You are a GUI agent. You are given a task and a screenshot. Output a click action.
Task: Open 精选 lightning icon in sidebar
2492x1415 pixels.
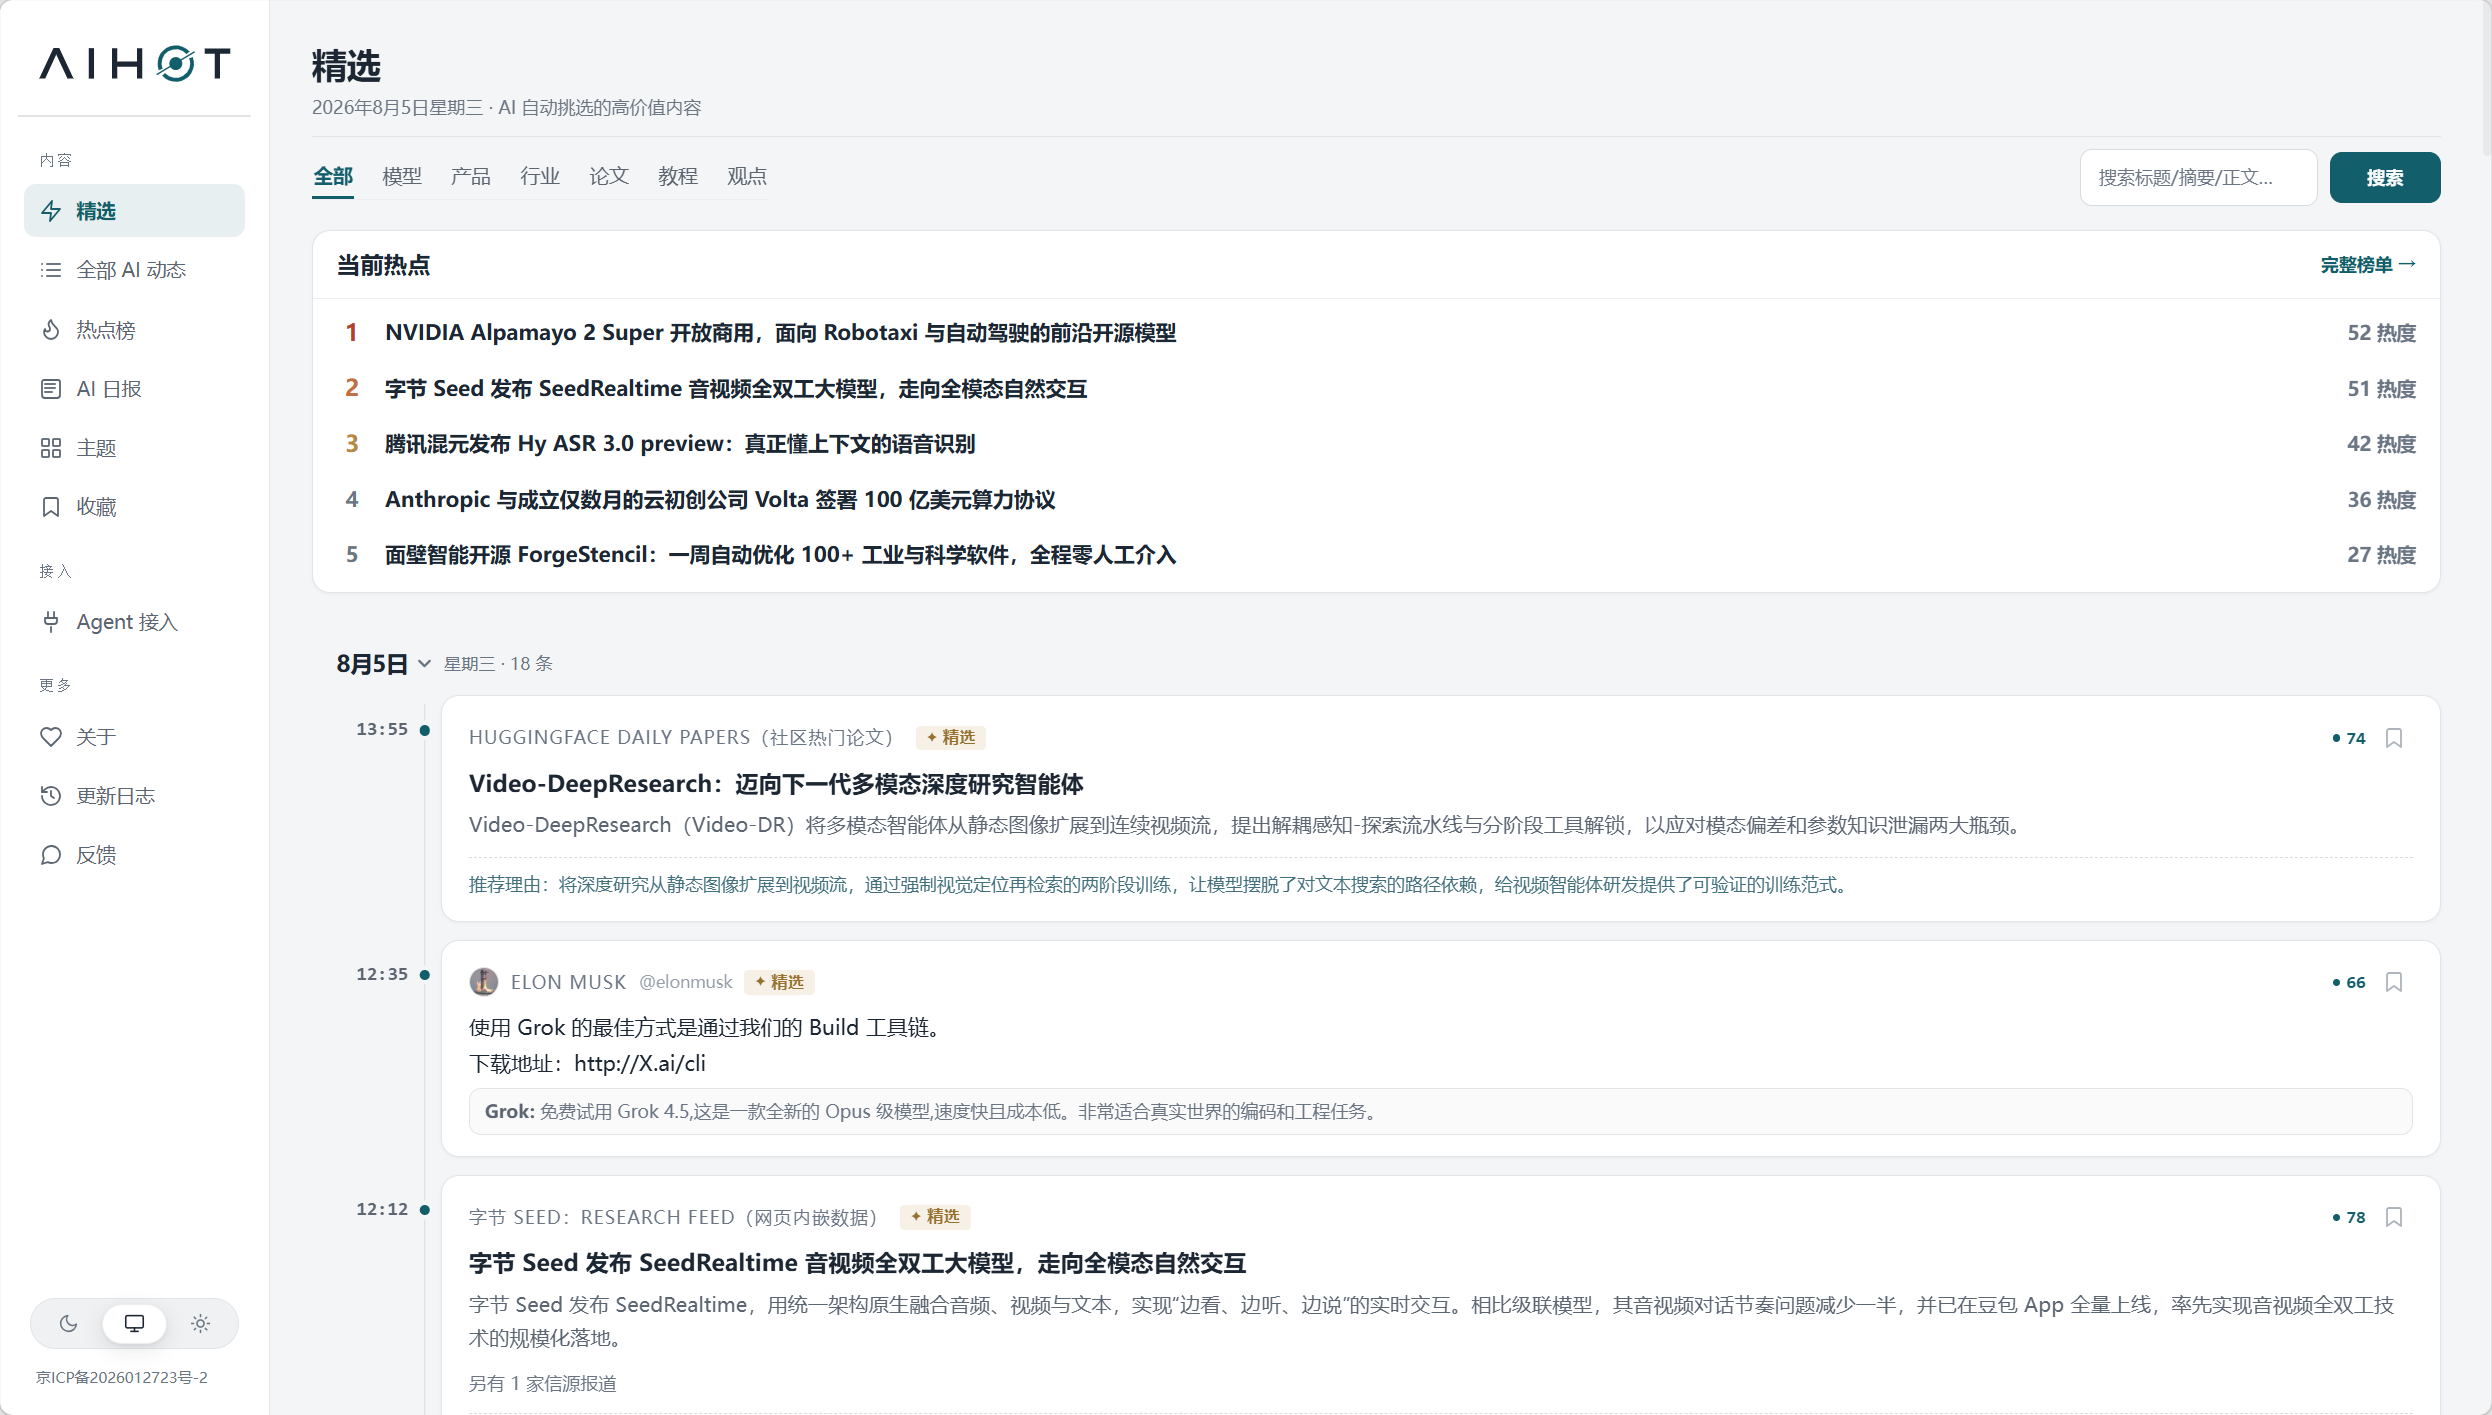coord(51,211)
